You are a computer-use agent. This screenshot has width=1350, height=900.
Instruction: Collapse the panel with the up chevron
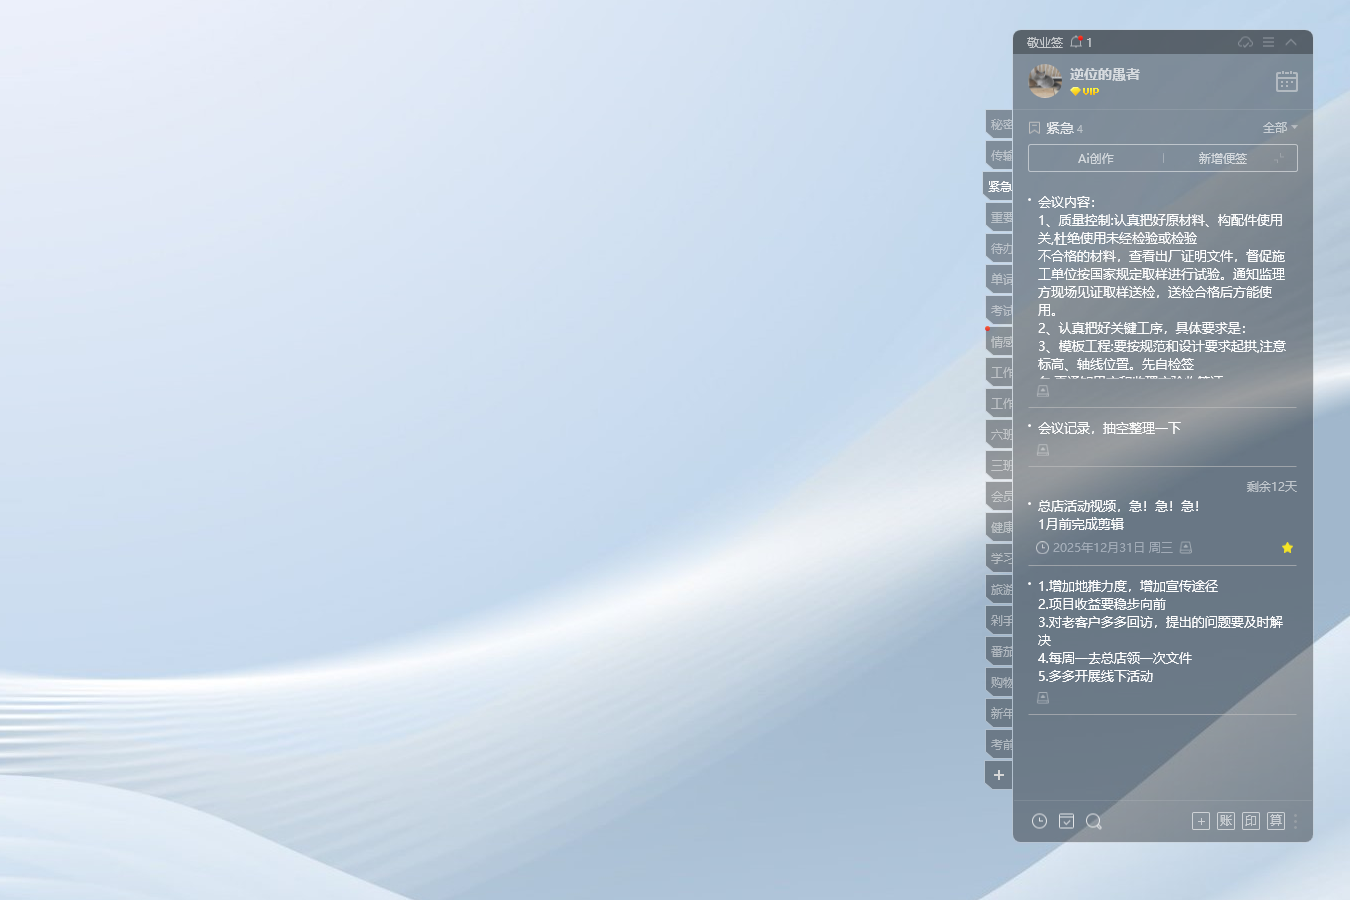click(1291, 42)
